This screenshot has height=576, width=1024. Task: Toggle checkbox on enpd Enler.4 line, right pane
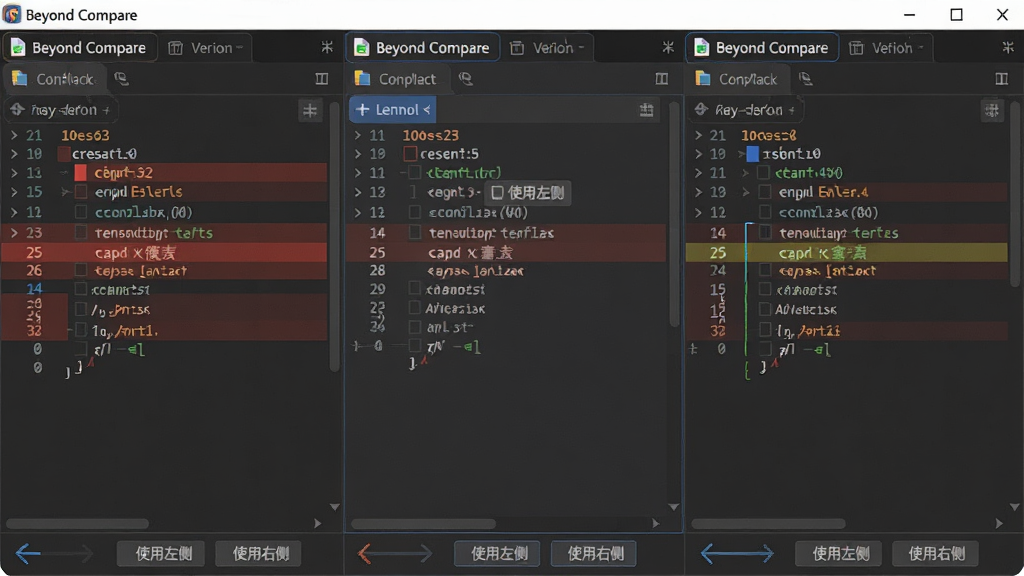pyautogui.click(x=765, y=192)
